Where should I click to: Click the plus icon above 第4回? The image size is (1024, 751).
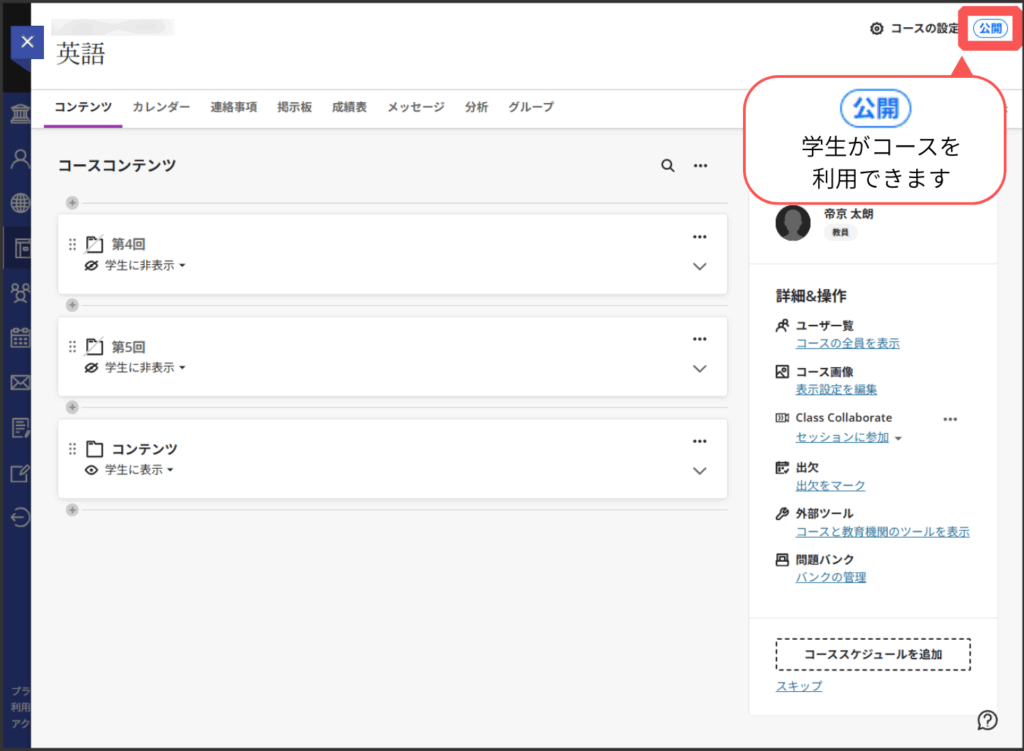click(72, 203)
